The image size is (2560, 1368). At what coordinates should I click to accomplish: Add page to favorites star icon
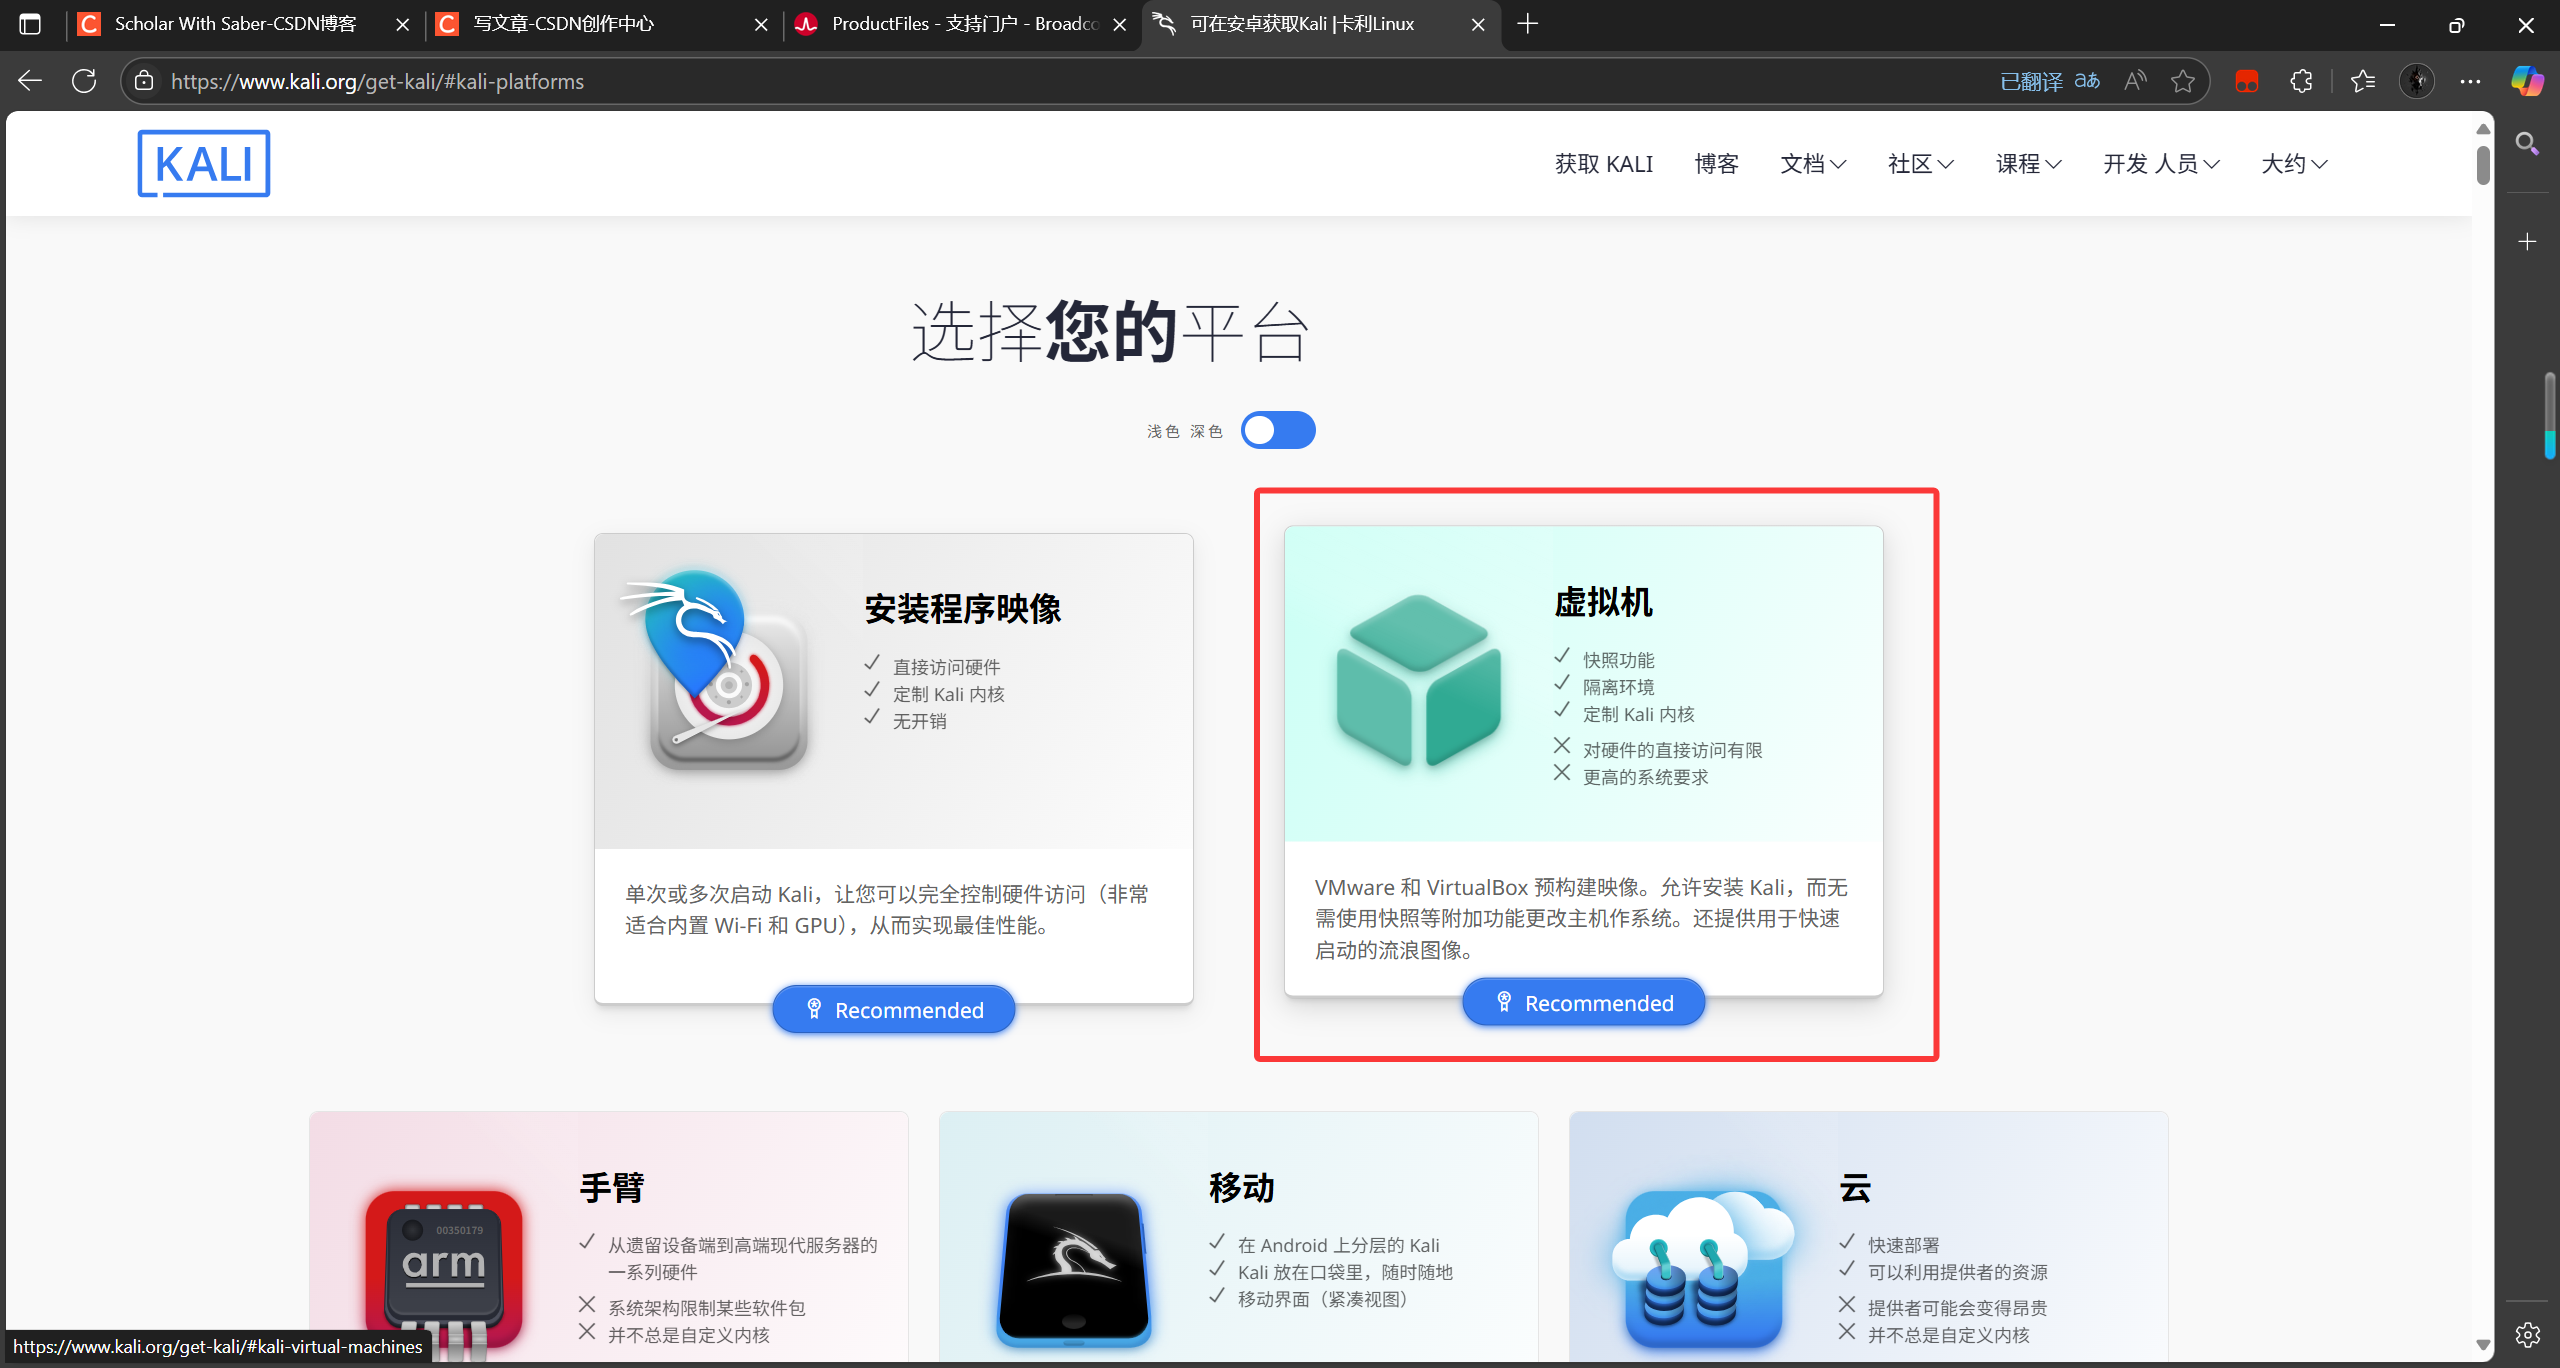pyautogui.click(x=2182, y=81)
